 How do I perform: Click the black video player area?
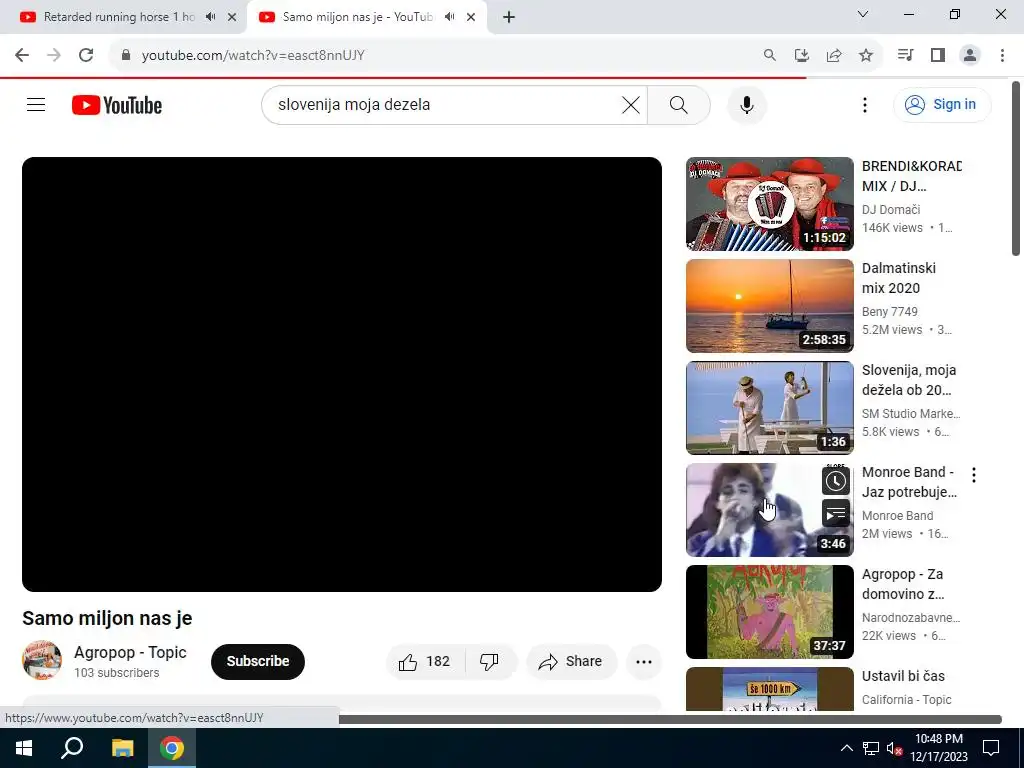[x=342, y=374]
